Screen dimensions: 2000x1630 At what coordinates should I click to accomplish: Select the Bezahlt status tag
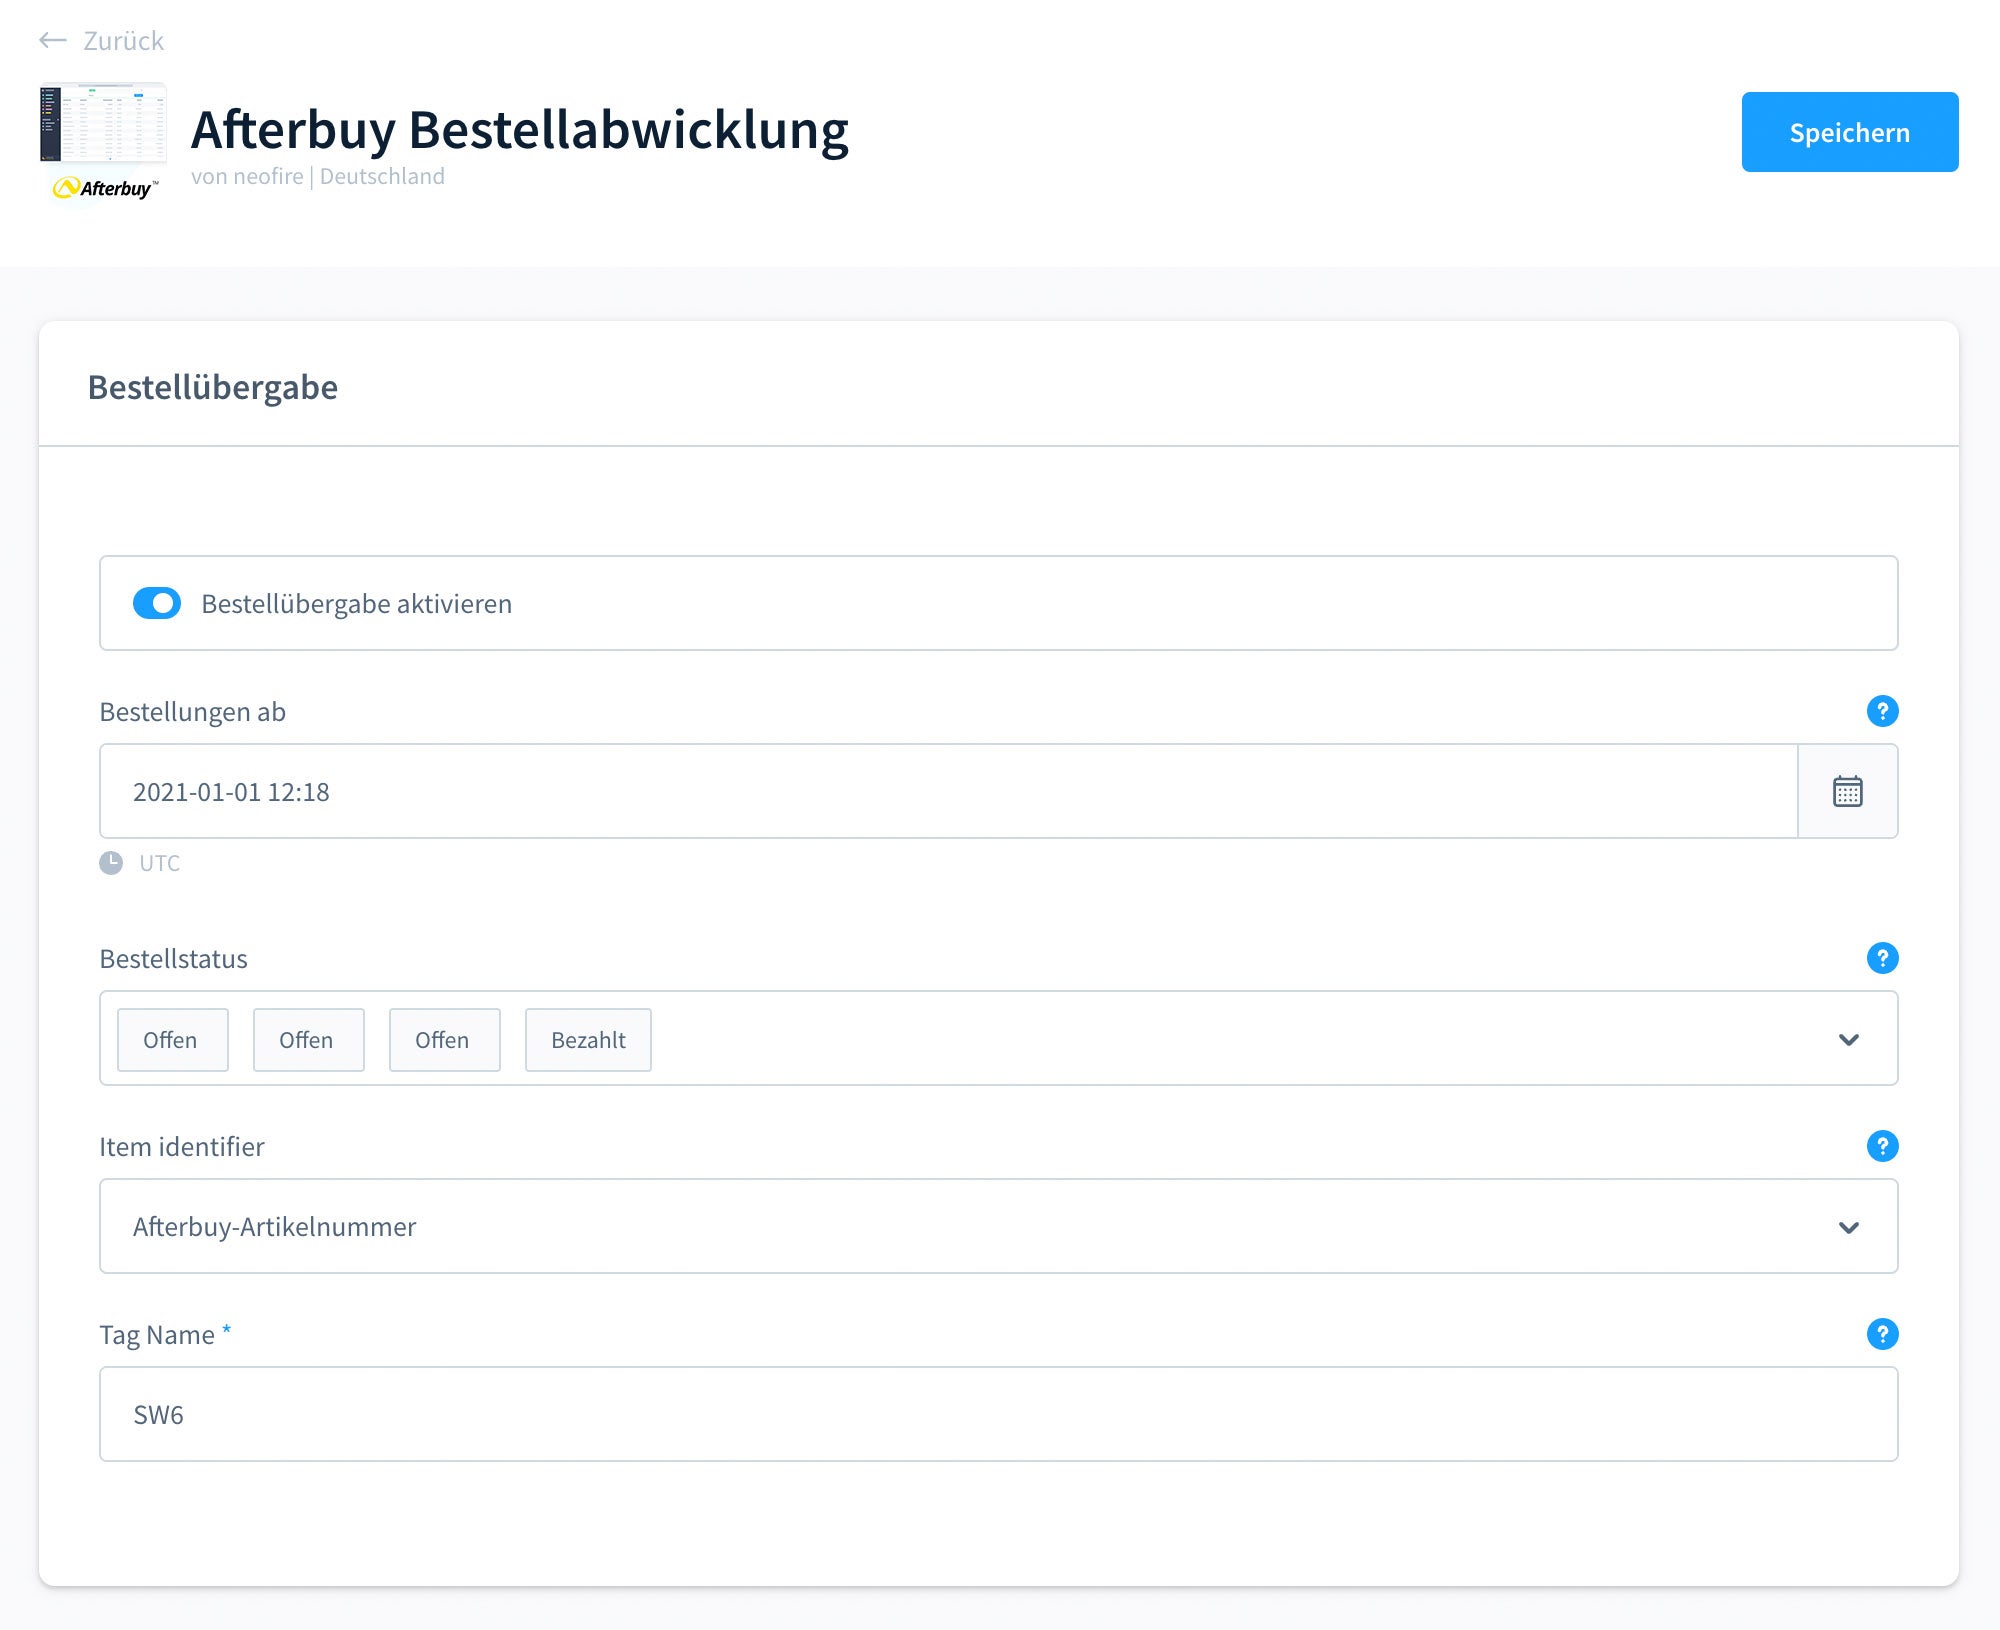pyautogui.click(x=588, y=1040)
